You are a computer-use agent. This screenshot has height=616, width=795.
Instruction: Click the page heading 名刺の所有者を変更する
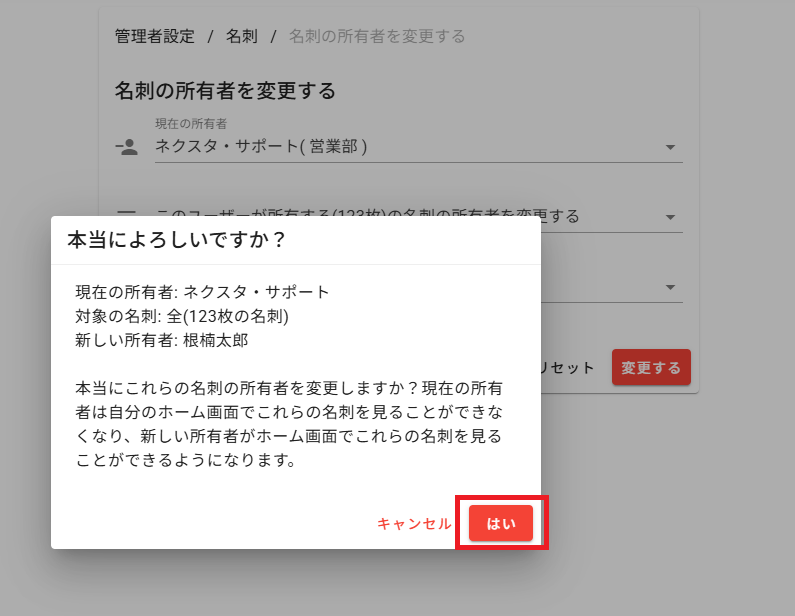225,91
